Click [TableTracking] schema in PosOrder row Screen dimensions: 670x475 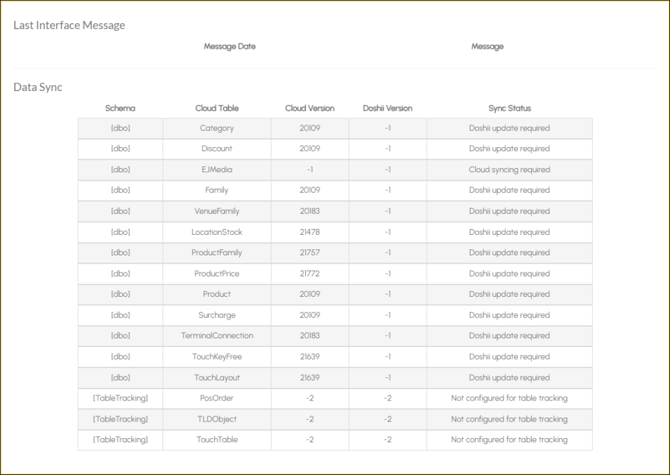(120, 398)
